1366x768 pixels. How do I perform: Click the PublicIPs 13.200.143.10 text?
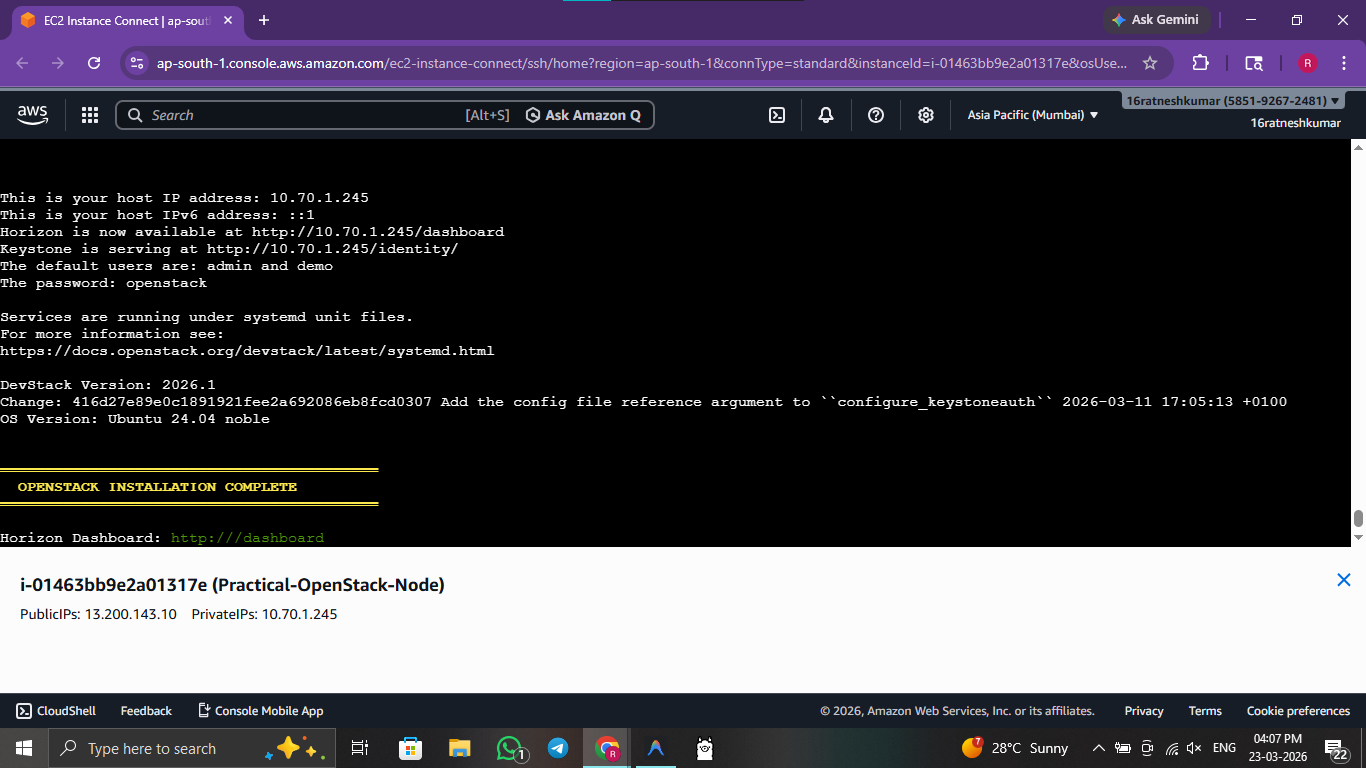pos(98,614)
